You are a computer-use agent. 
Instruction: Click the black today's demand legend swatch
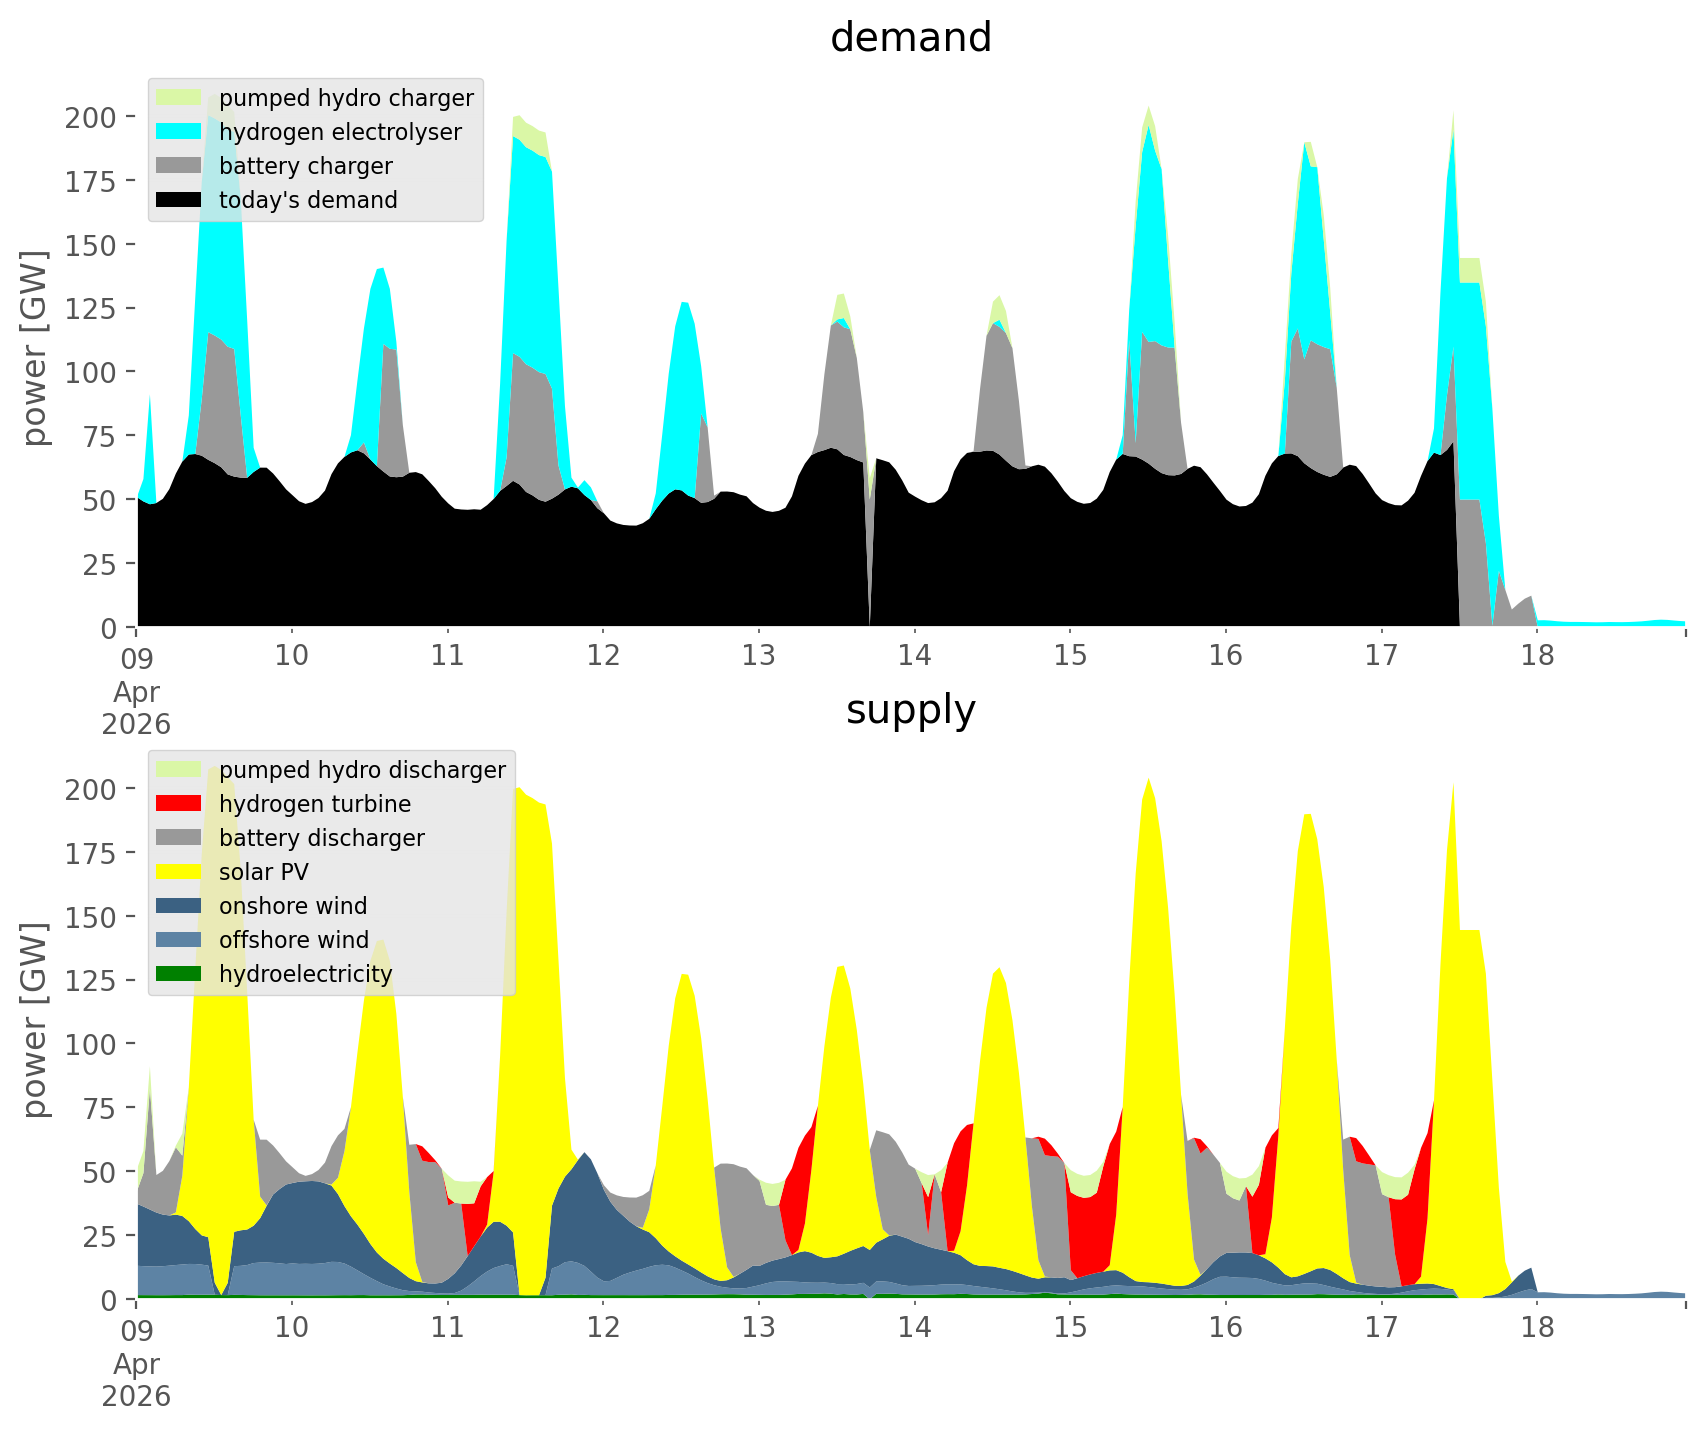coord(180,200)
